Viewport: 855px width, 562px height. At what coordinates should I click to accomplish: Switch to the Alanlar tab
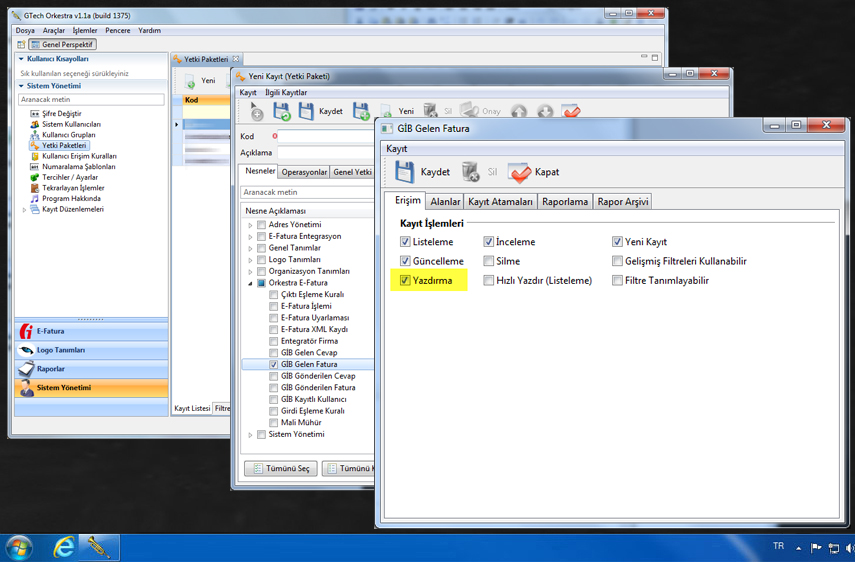click(x=445, y=202)
